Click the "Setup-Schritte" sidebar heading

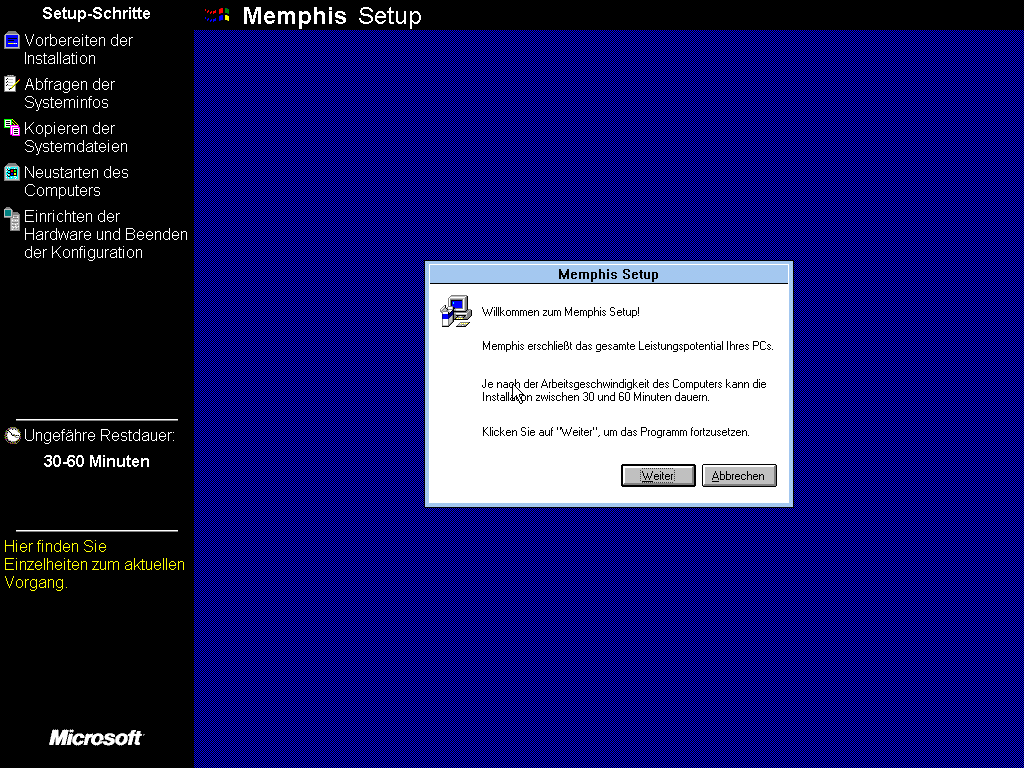[96, 13]
